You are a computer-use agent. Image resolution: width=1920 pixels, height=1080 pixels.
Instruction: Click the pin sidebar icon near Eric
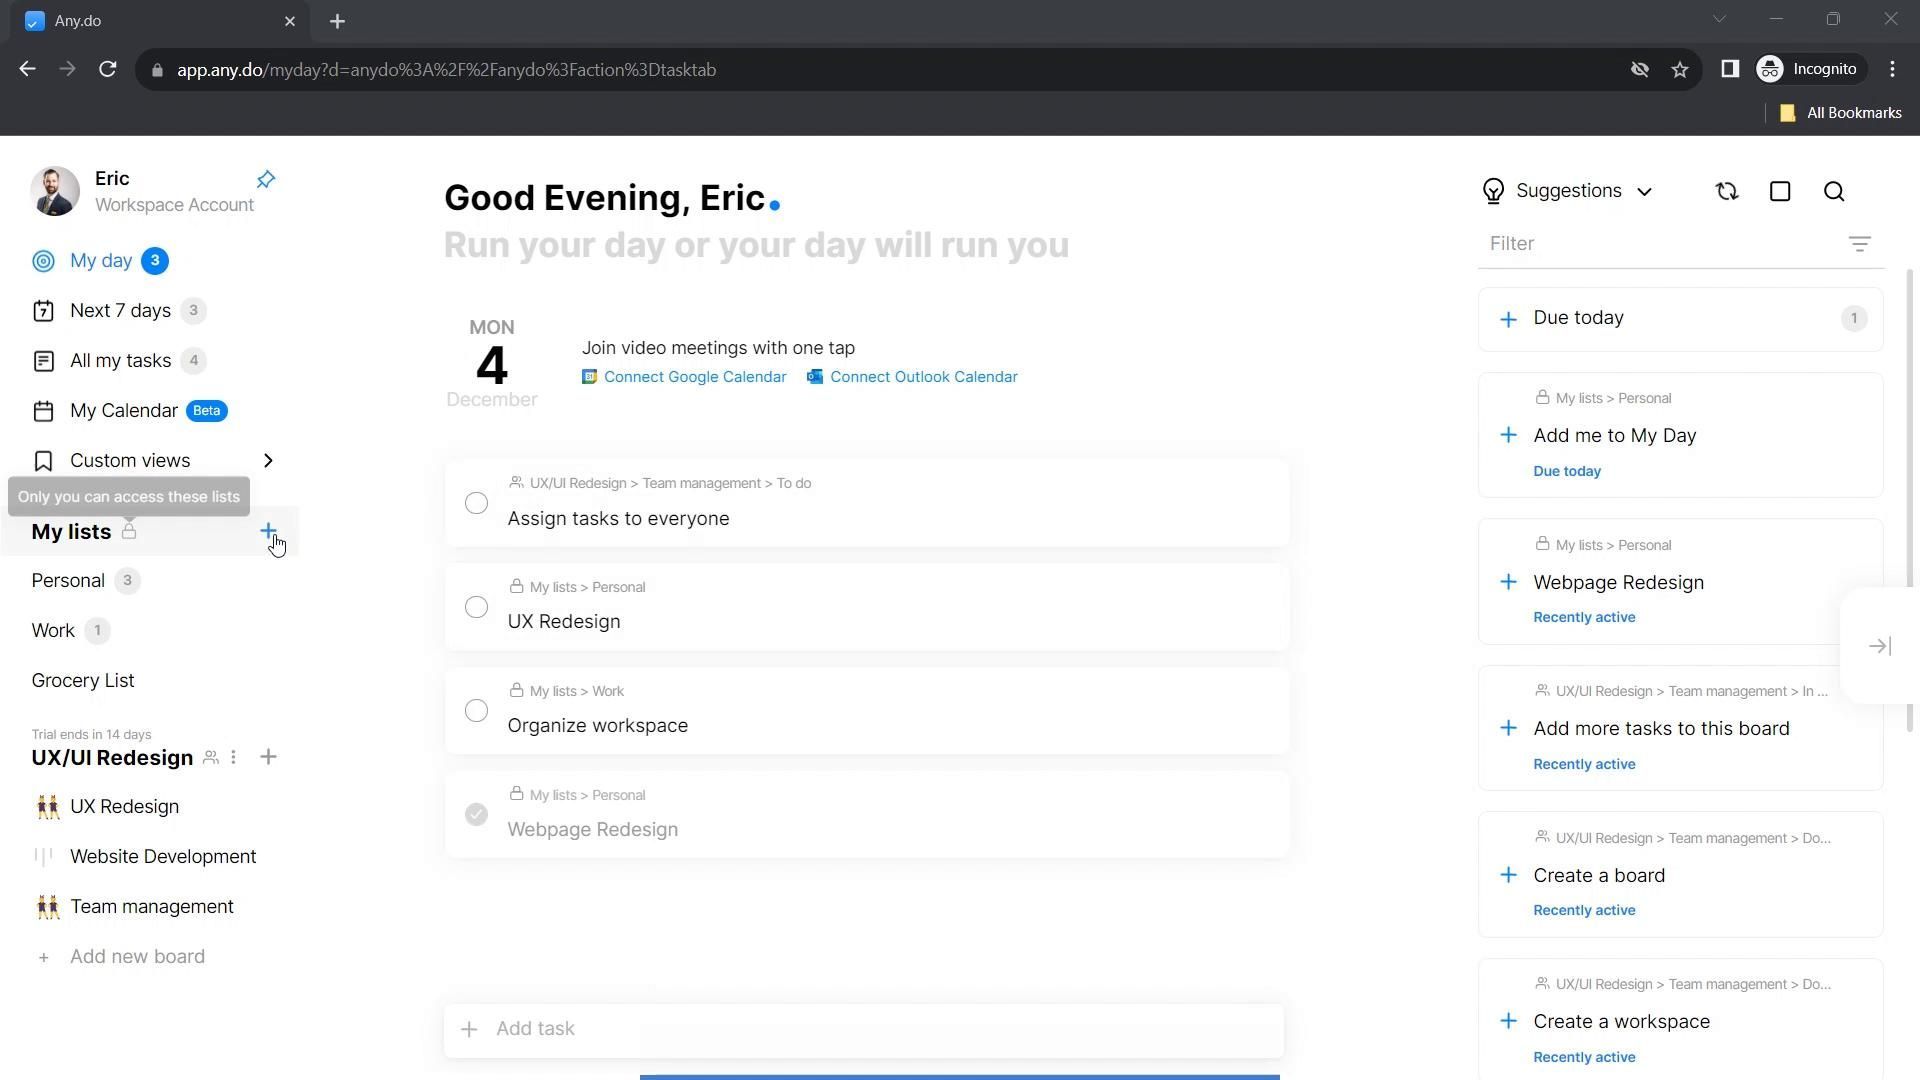click(266, 180)
